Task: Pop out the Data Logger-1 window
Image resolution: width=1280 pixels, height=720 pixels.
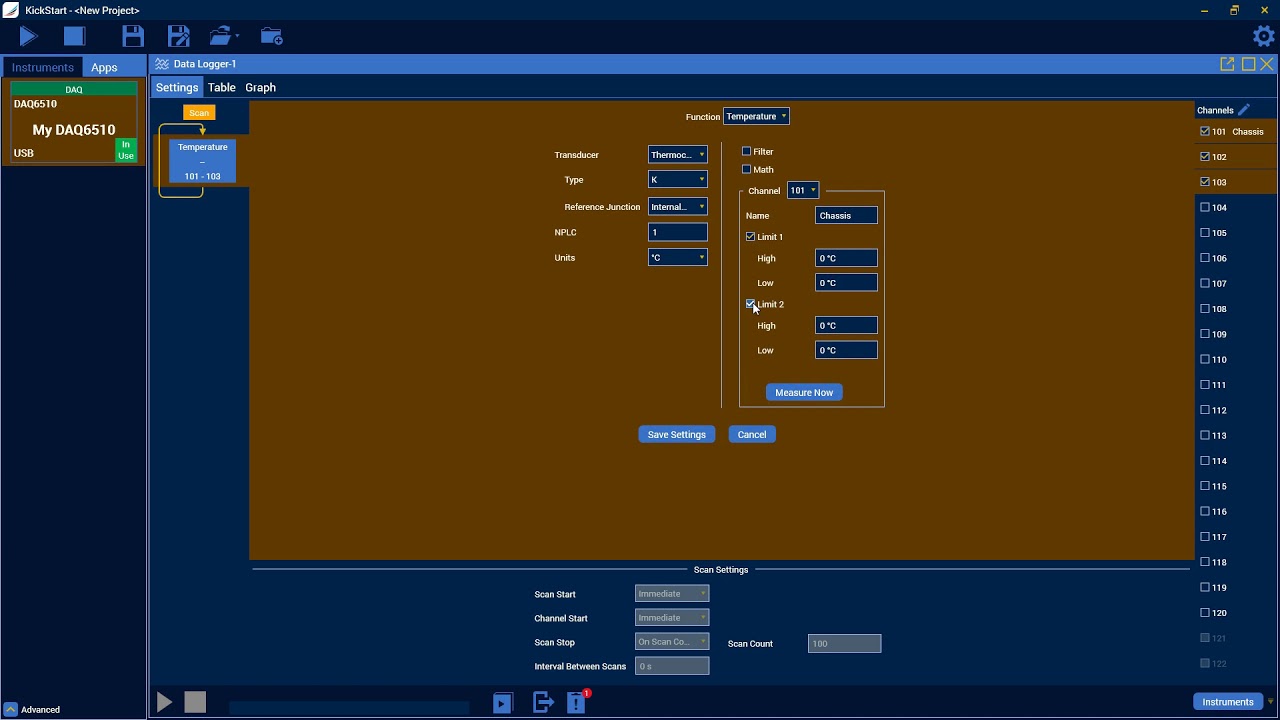Action: [x=1227, y=64]
